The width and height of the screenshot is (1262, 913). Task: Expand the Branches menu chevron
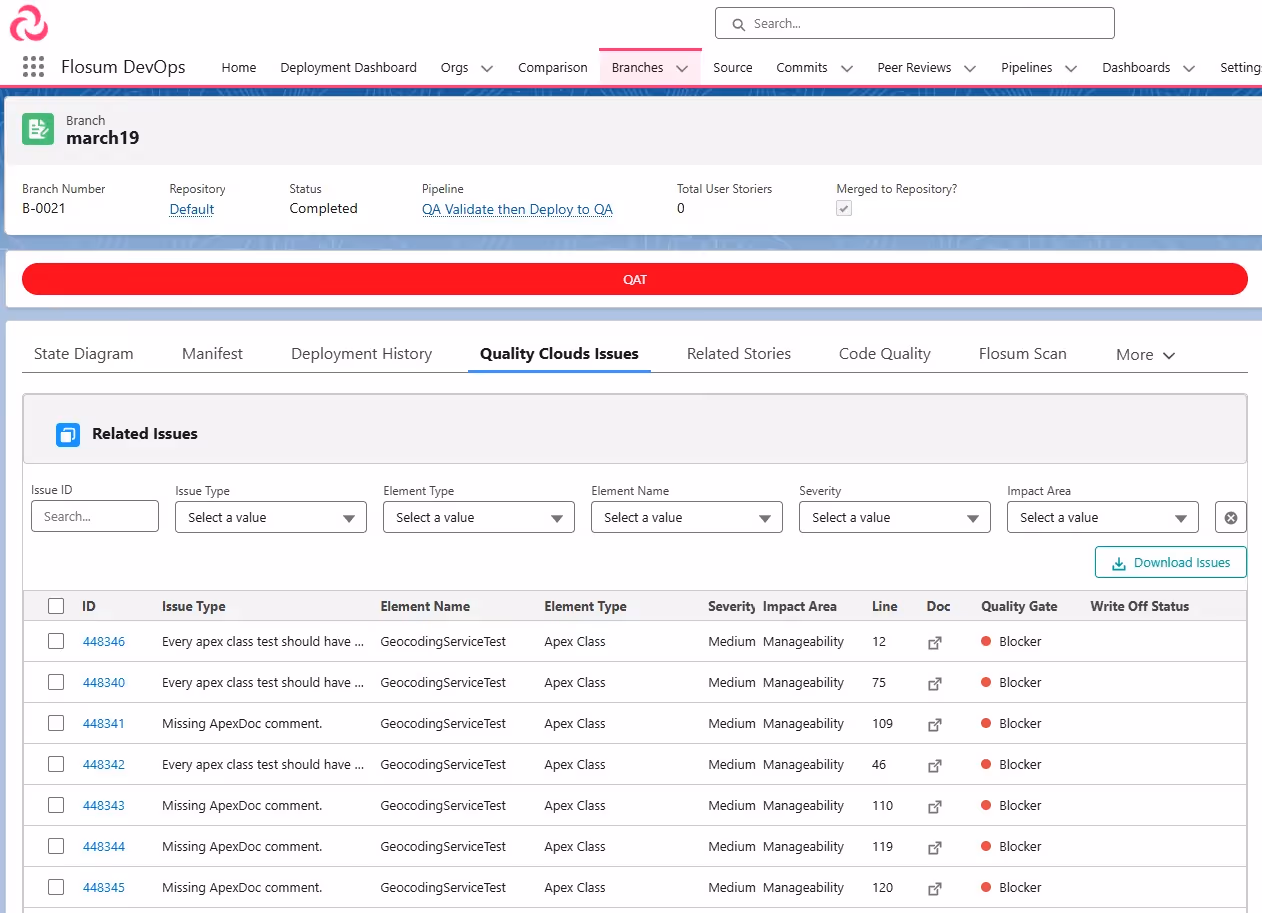682,68
